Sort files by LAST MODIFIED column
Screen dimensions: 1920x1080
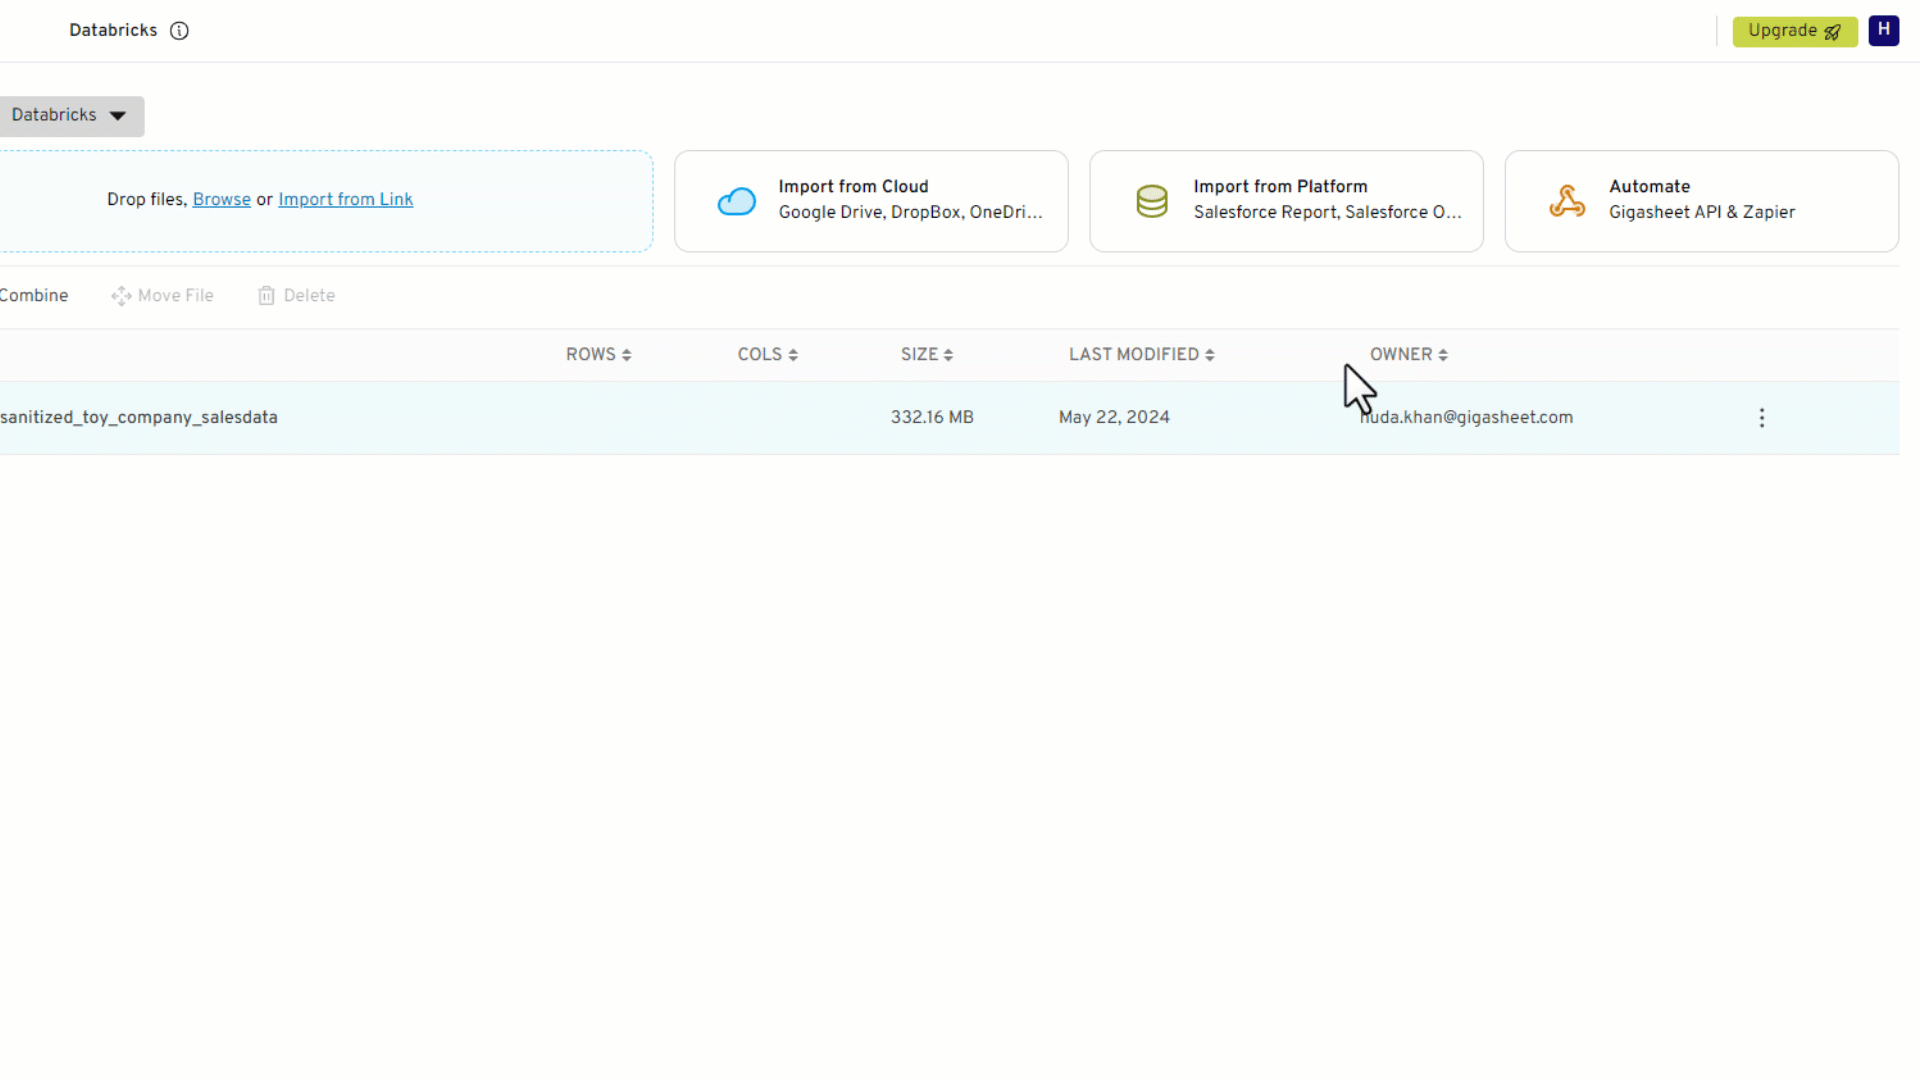(x=1140, y=354)
